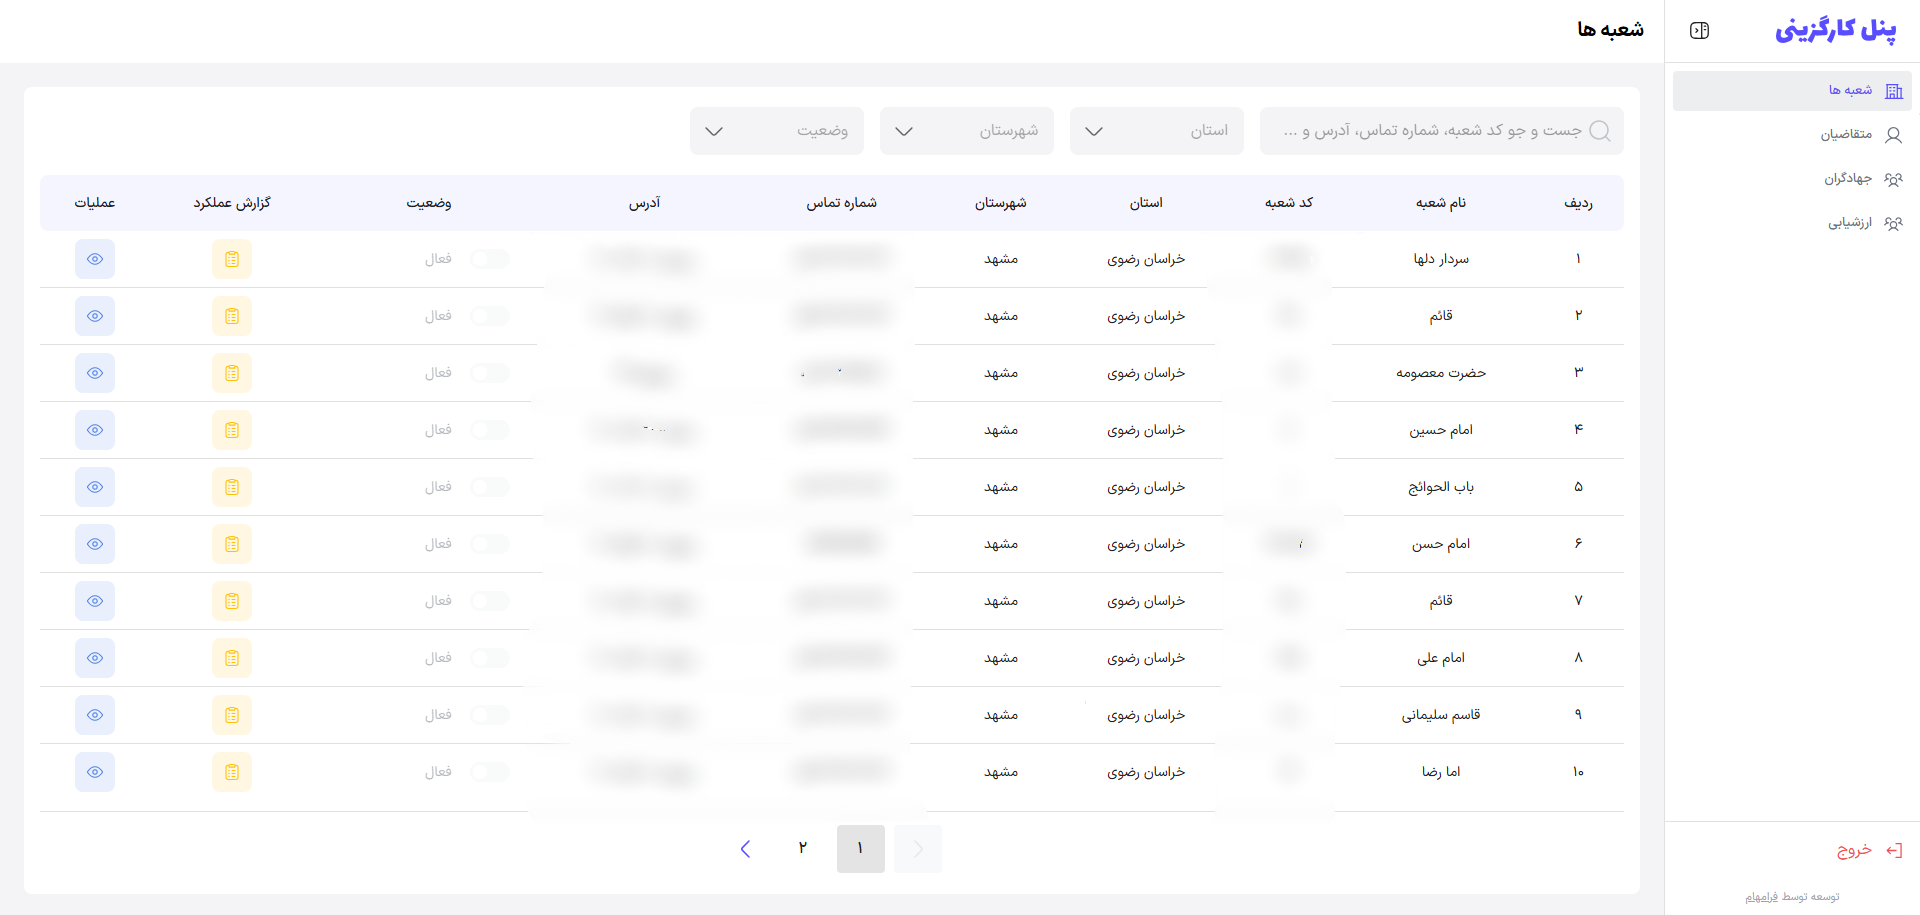Click next page chevron arrow
Viewport: 1920px width, 915px height.
click(745, 849)
